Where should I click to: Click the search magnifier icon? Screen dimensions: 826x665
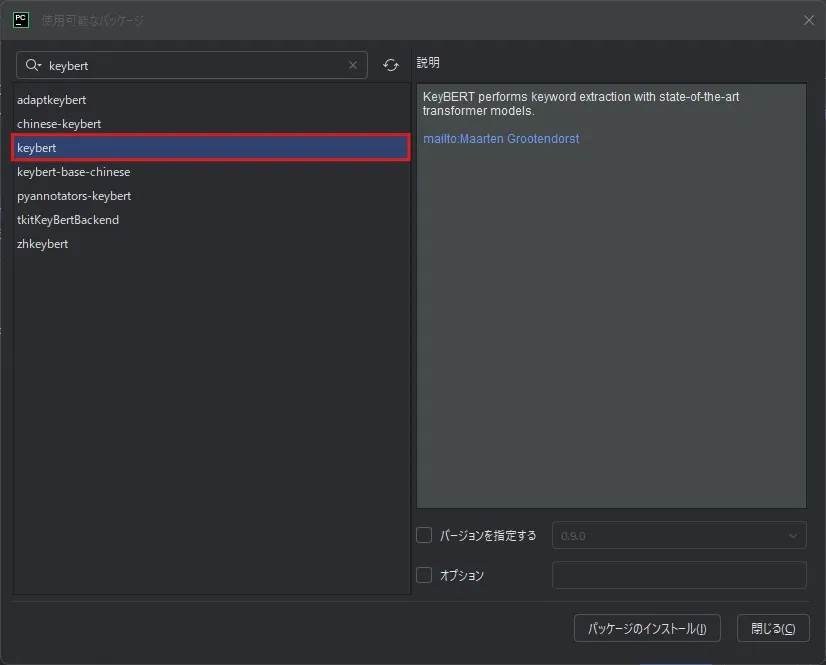point(33,65)
